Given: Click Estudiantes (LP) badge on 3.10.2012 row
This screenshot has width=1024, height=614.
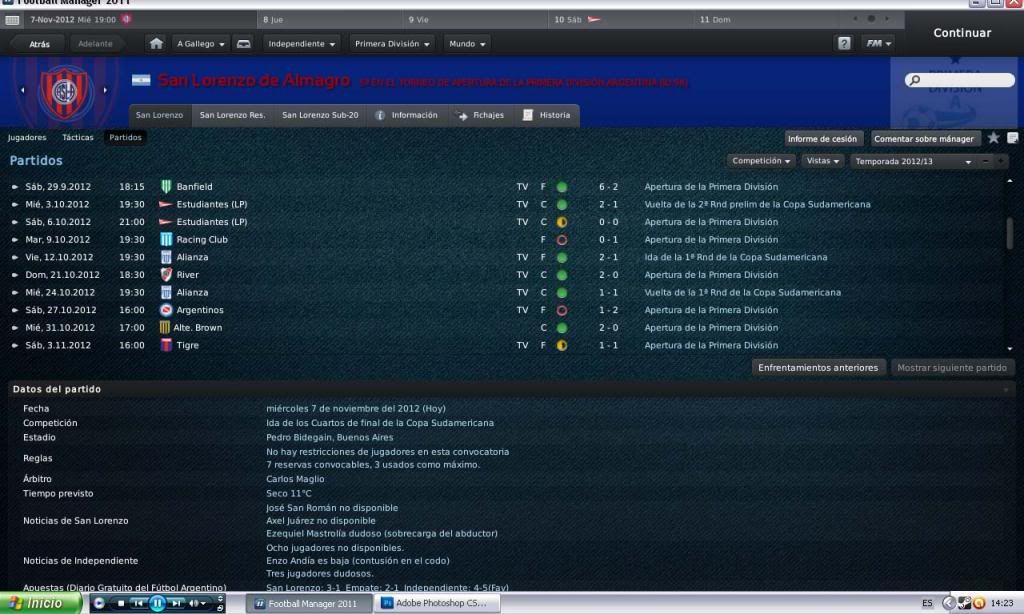Looking at the screenshot, I should coord(166,204).
